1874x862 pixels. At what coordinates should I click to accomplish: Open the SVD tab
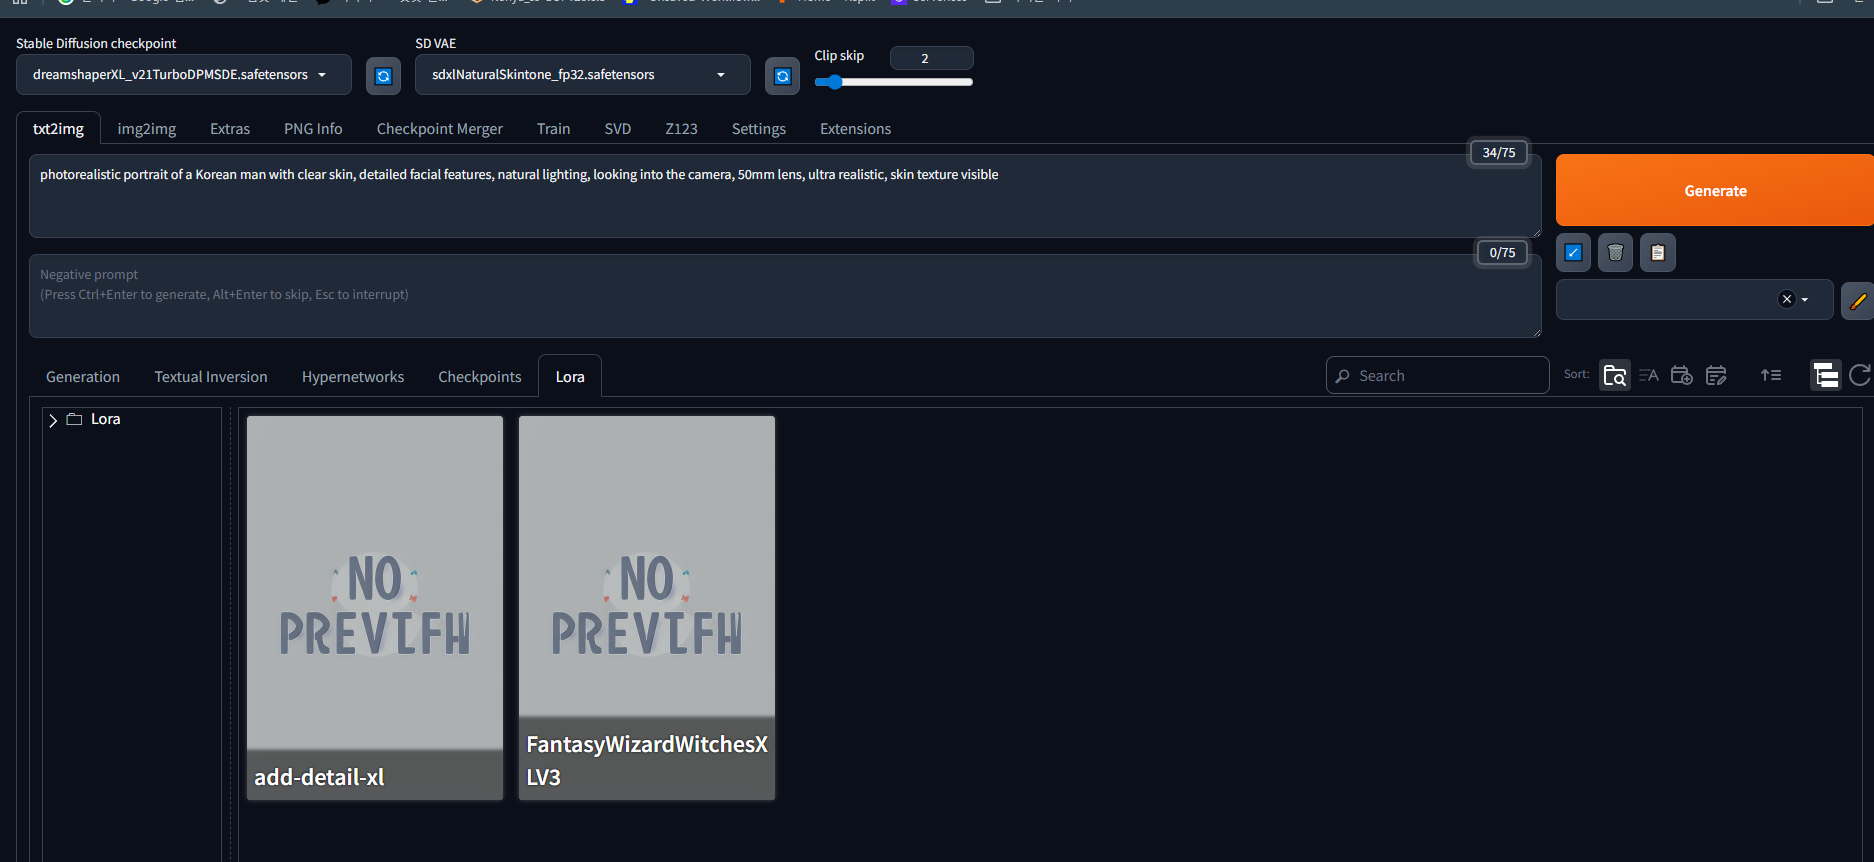tap(618, 129)
